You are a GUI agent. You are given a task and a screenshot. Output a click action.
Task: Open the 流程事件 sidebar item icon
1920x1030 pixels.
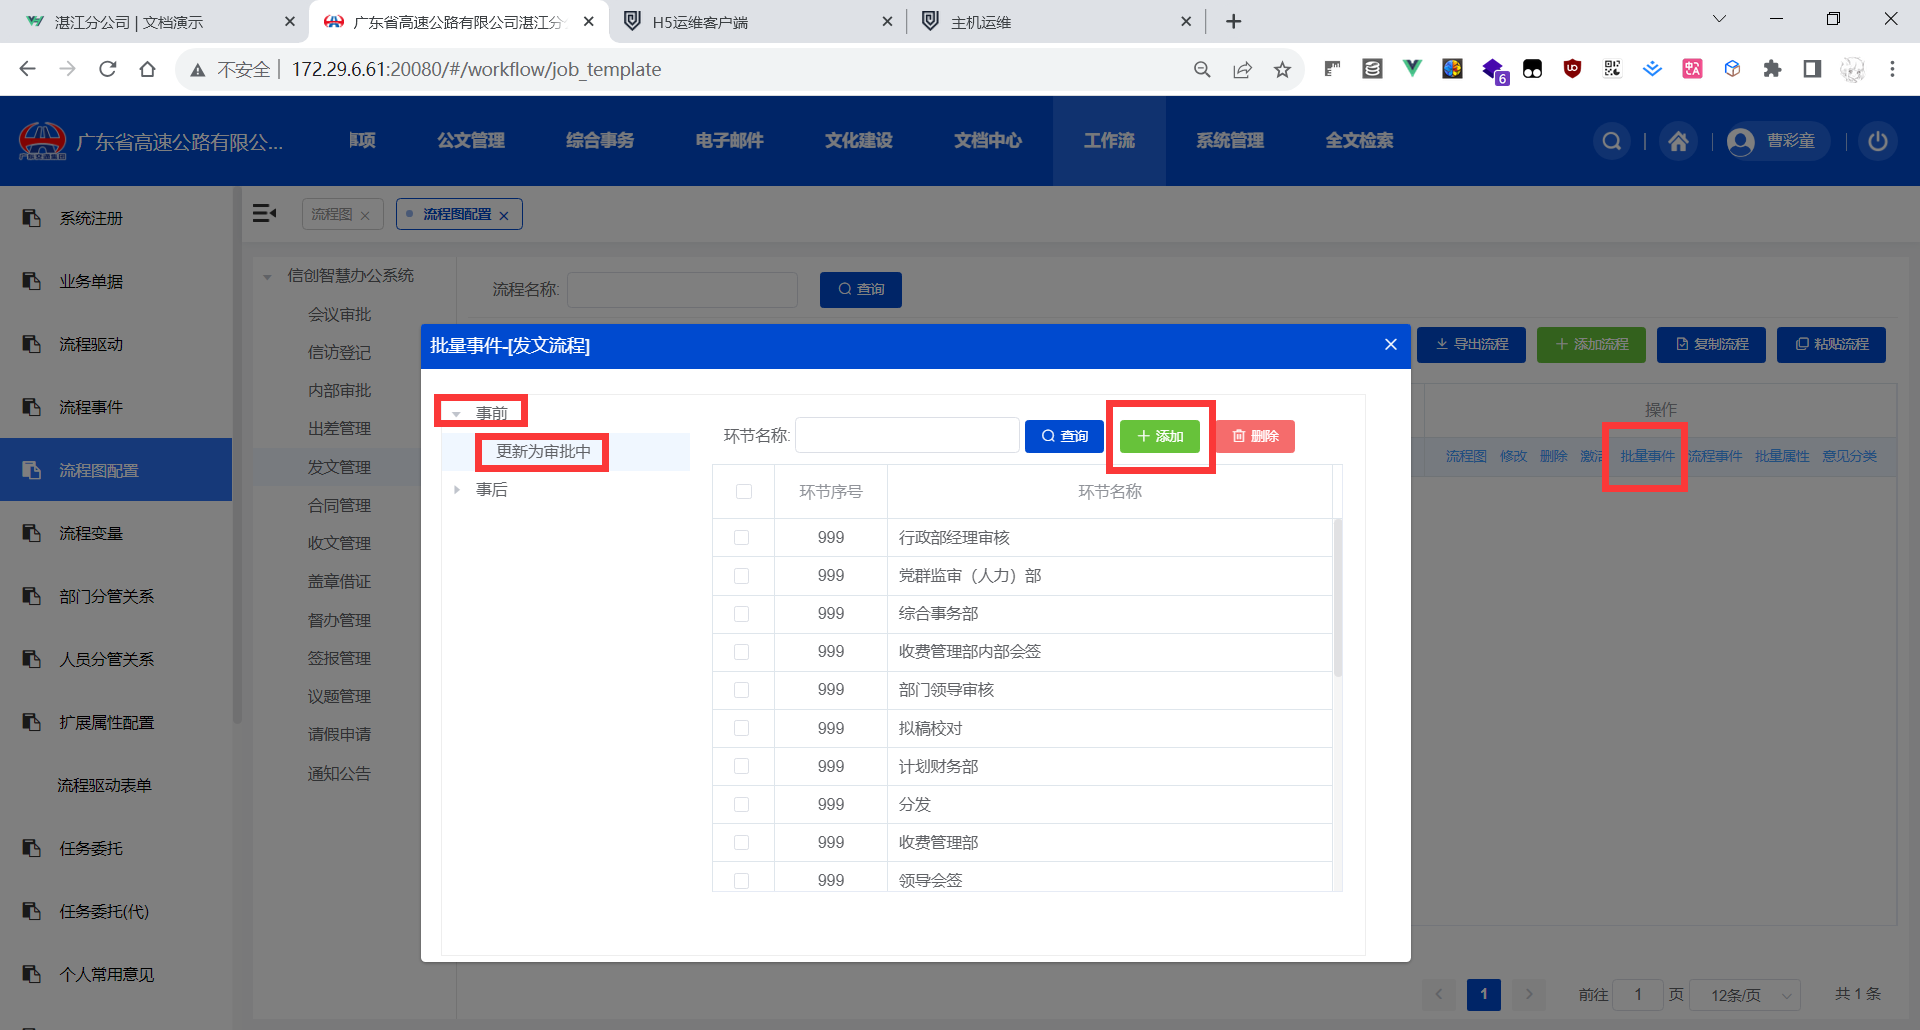click(x=32, y=407)
